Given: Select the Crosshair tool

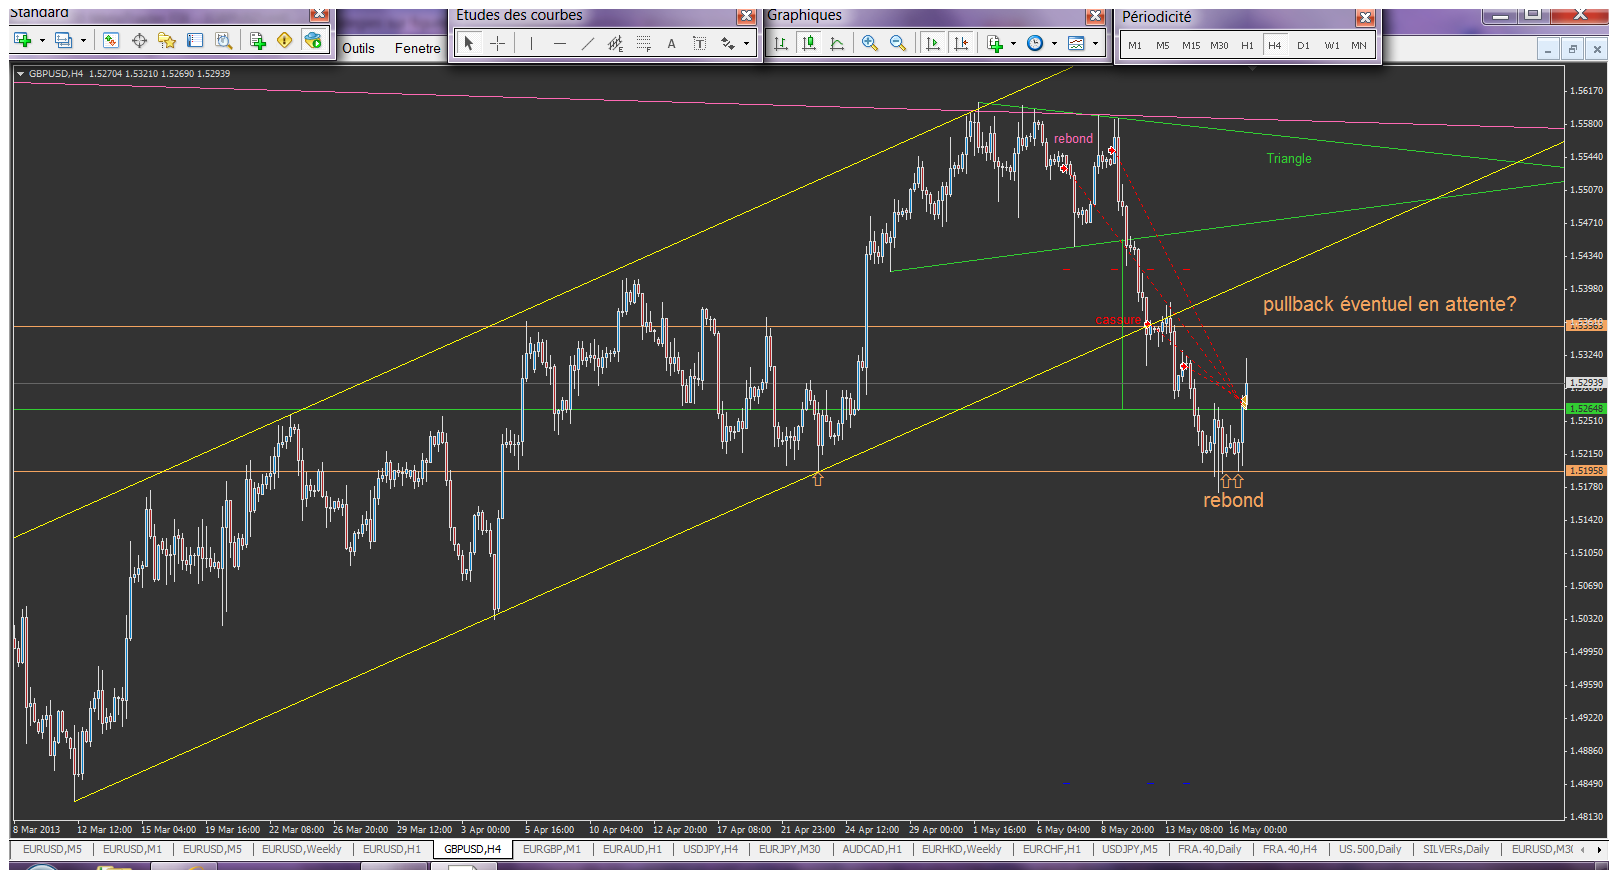Looking at the screenshot, I should tap(497, 43).
